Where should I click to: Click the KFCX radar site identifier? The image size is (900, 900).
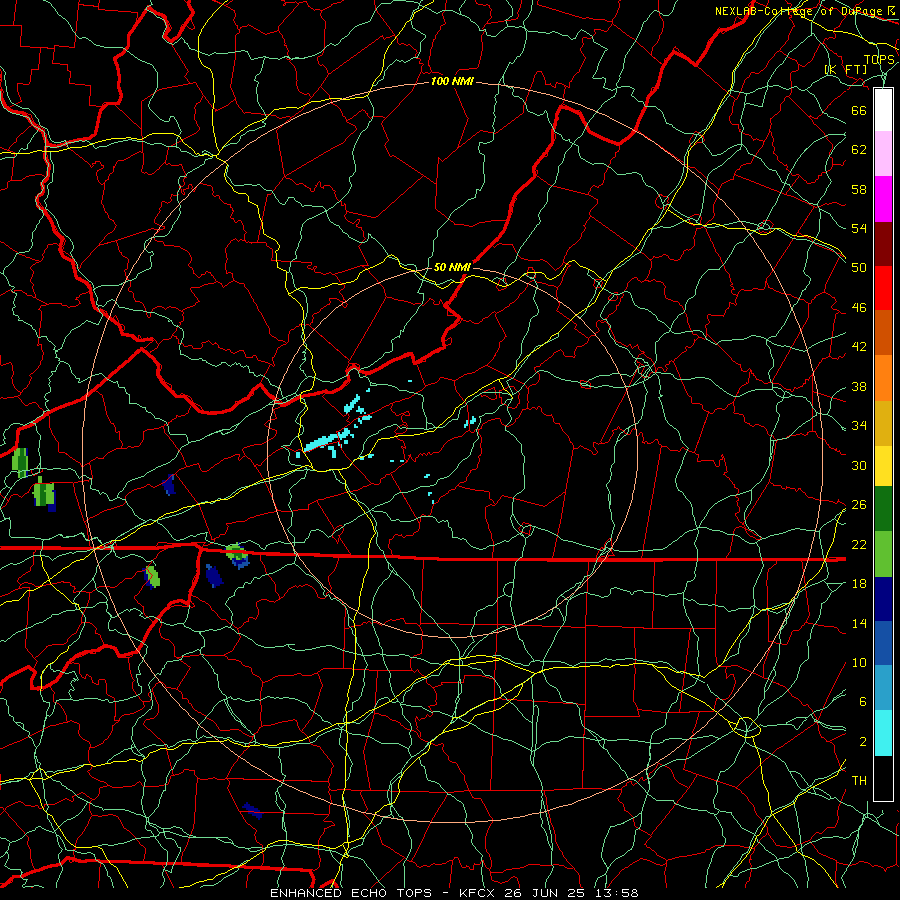coord(479,893)
